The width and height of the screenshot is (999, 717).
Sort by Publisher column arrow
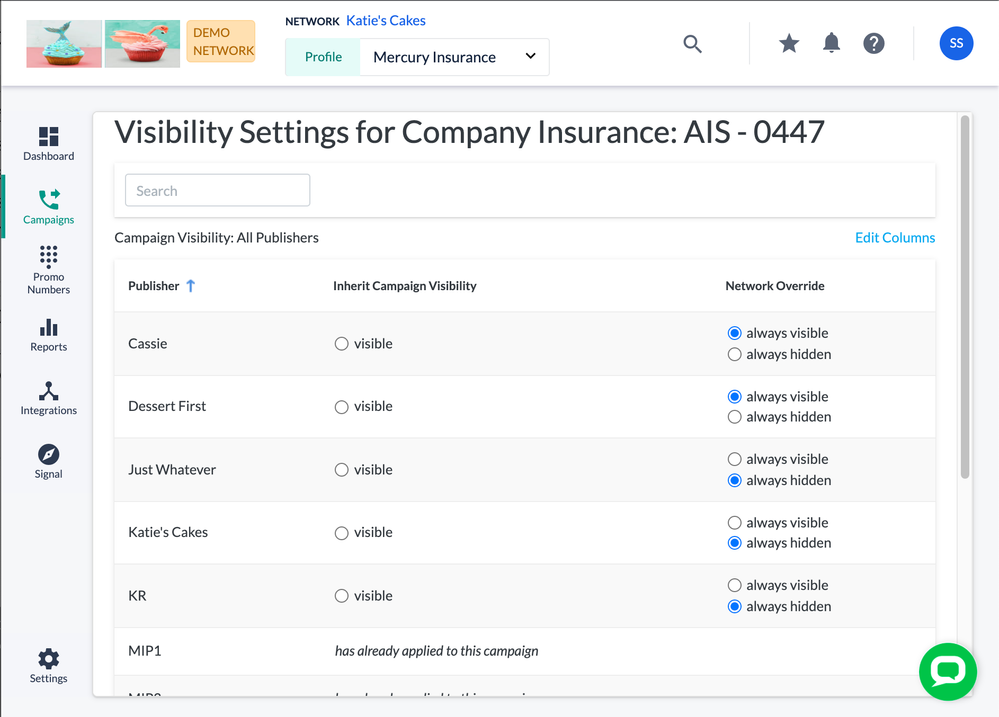click(x=190, y=286)
